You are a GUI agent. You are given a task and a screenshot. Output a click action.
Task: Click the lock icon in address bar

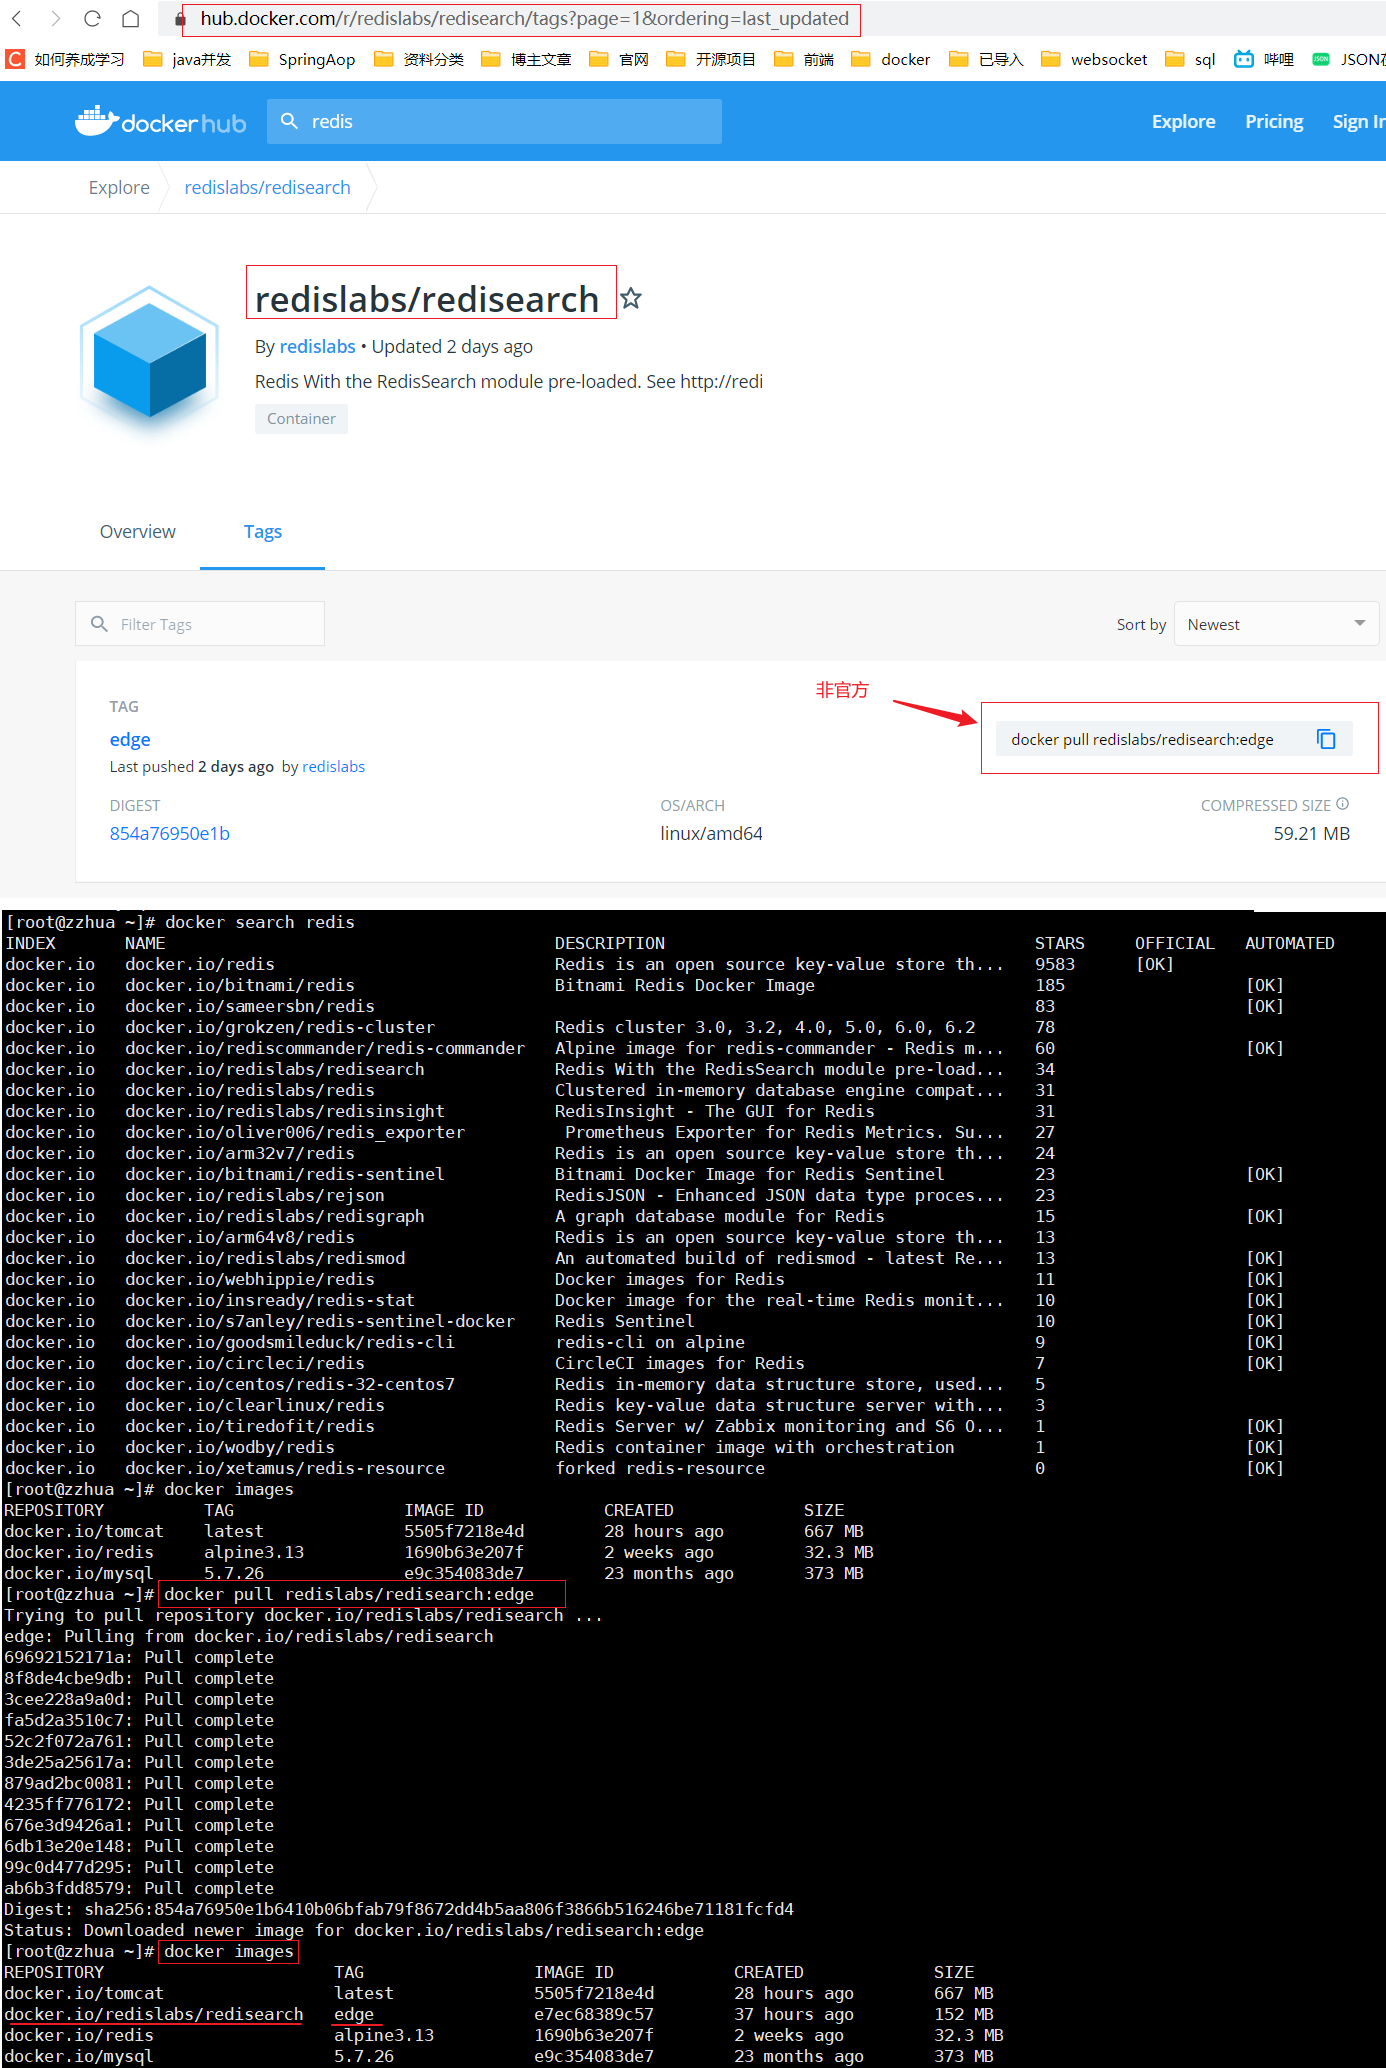180,19
